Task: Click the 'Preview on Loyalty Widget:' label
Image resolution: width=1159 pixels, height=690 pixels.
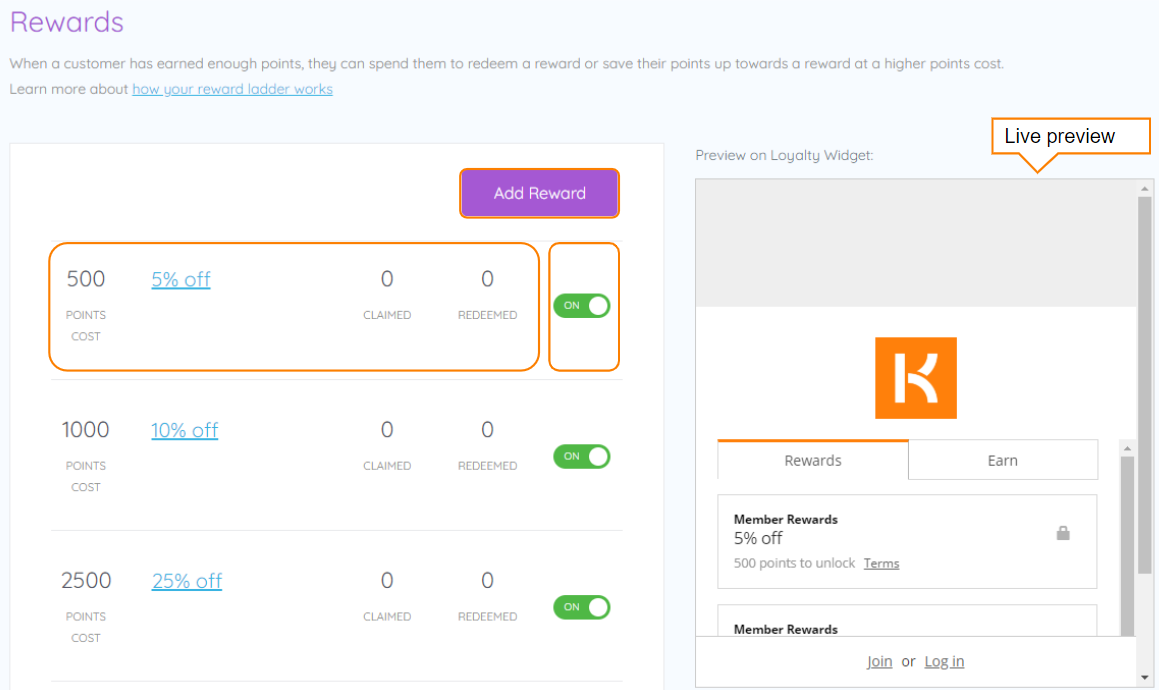Action: [784, 155]
